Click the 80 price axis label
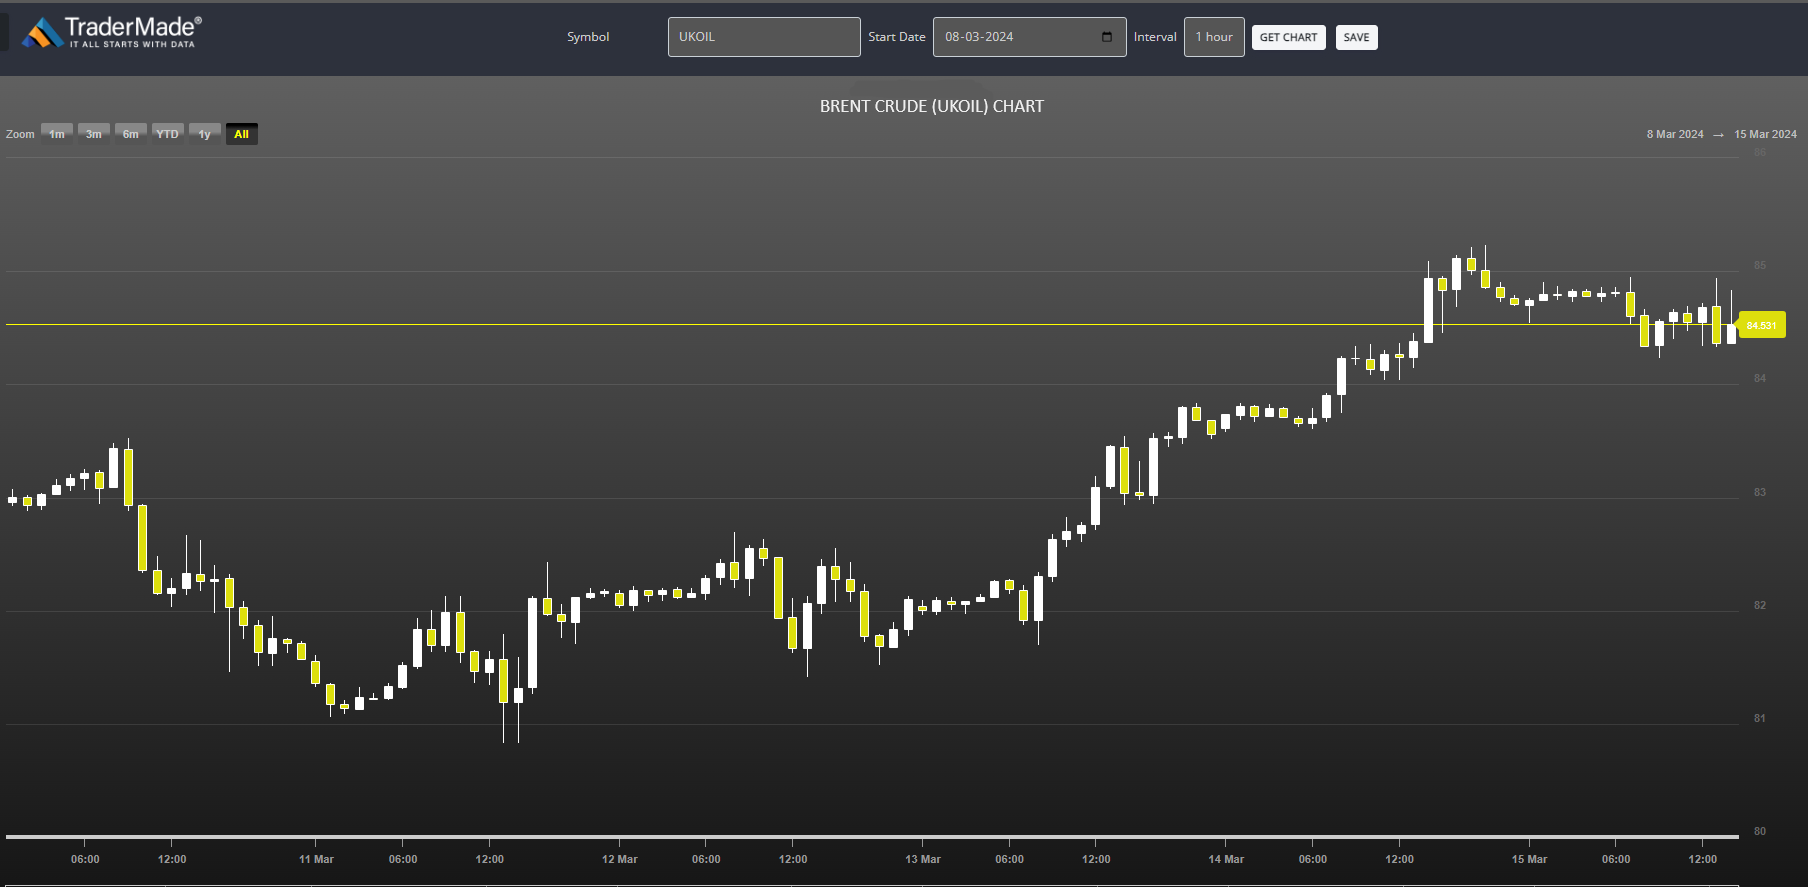The image size is (1808, 887). (1760, 831)
